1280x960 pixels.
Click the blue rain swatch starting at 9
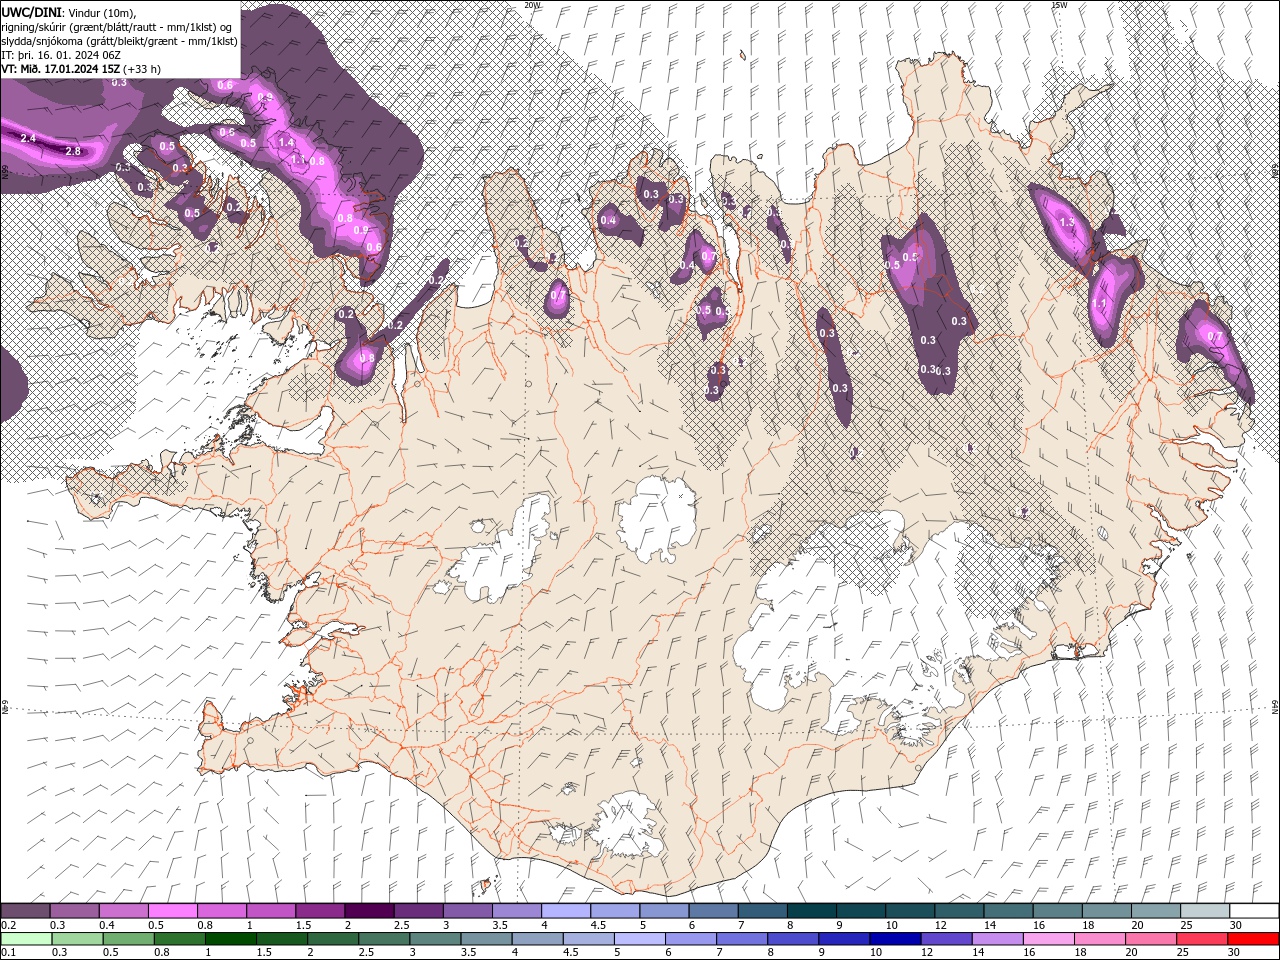pos(844,938)
